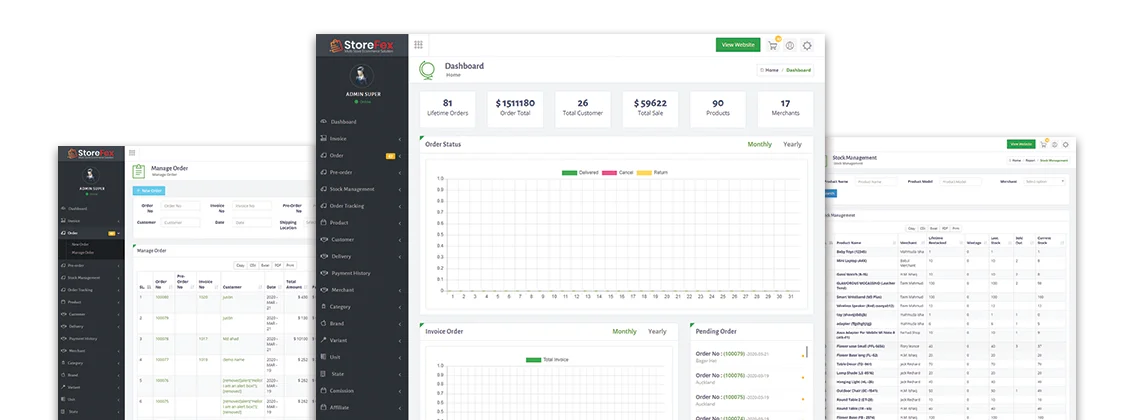This screenshot has width=1140, height=420.
Task: Click the Affiliate sidebar icon in center window
Action: pos(324,408)
